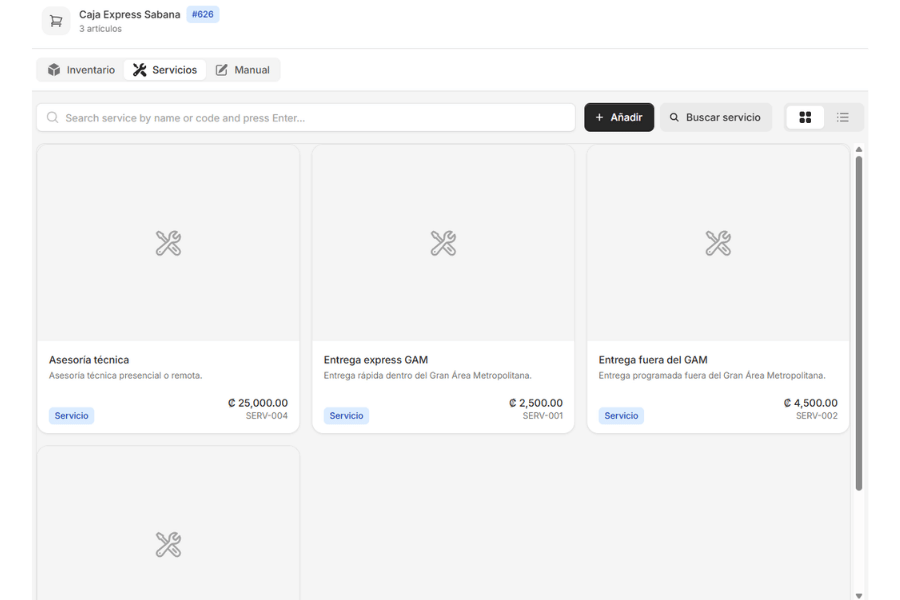Open the Manual entry tab
900x600 pixels.
242,70
